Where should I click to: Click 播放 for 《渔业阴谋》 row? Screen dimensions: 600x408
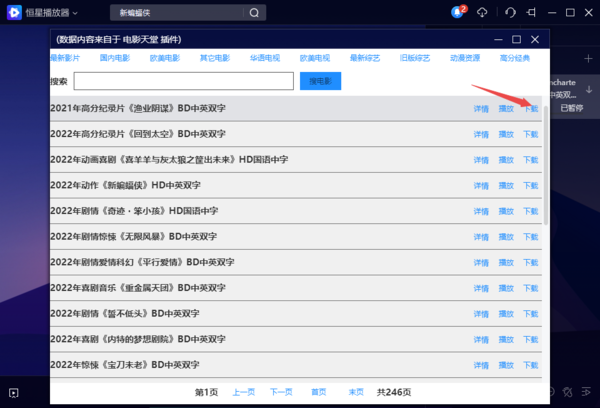(x=506, y=109)
